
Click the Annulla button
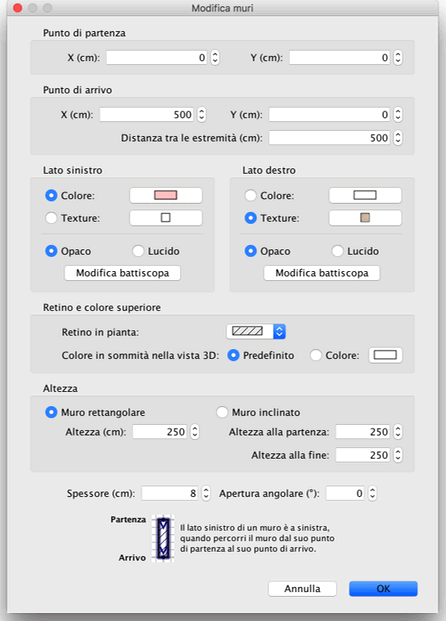coord(302,589)
